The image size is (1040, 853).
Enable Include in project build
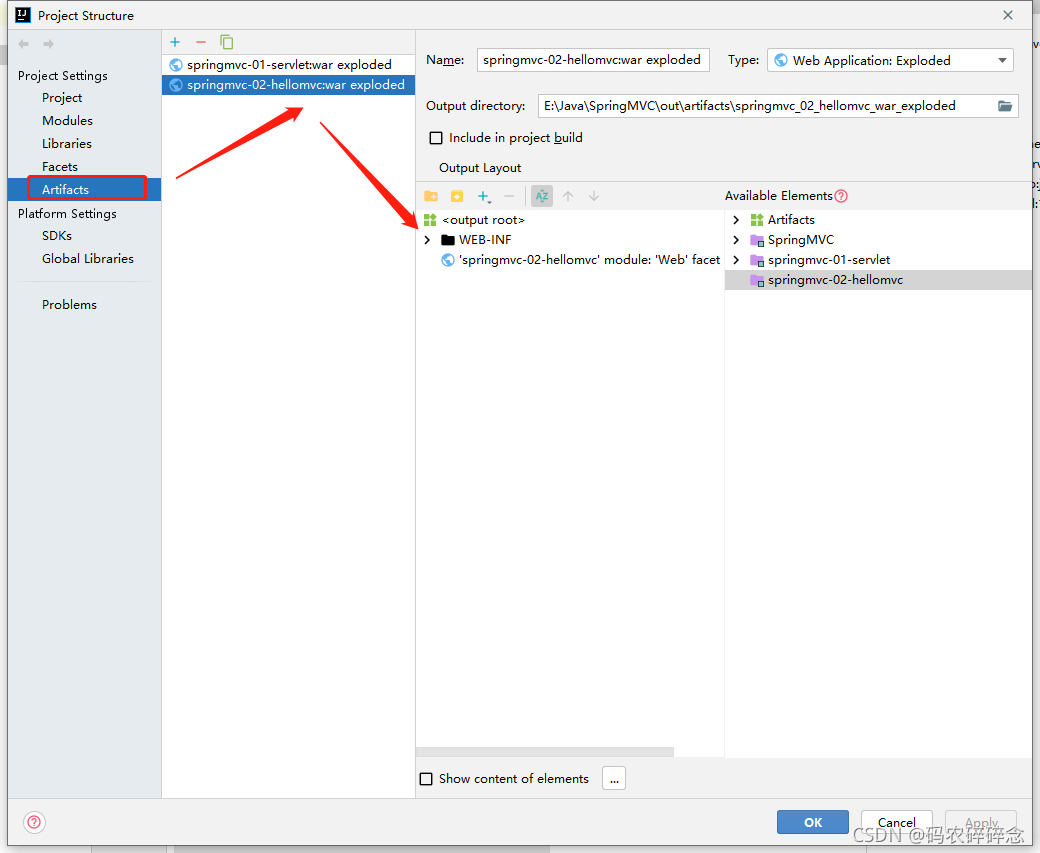click(x=436, y=138)
